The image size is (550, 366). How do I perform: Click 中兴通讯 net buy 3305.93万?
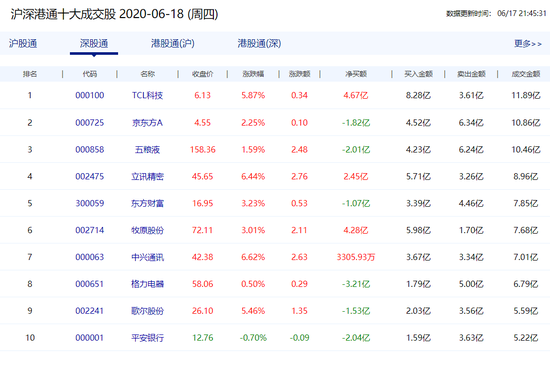click(356, 257)
